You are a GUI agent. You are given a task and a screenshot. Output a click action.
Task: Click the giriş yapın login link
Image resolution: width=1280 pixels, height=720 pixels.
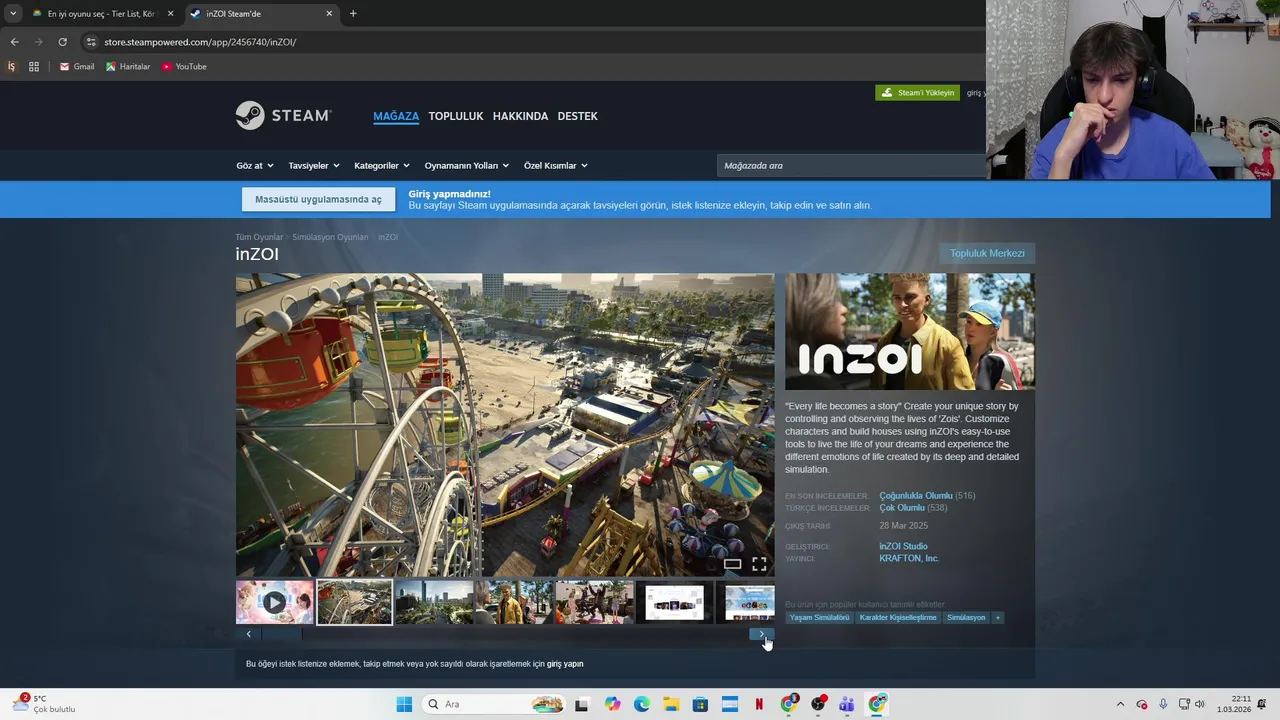(x=565, y=664)
